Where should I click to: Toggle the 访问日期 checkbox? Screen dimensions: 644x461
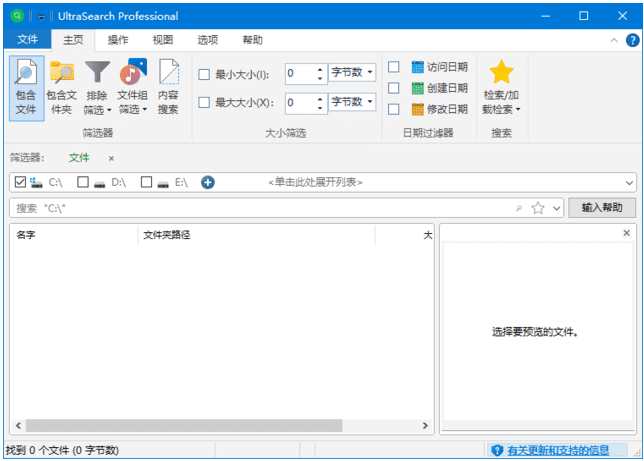coord(393,67)
